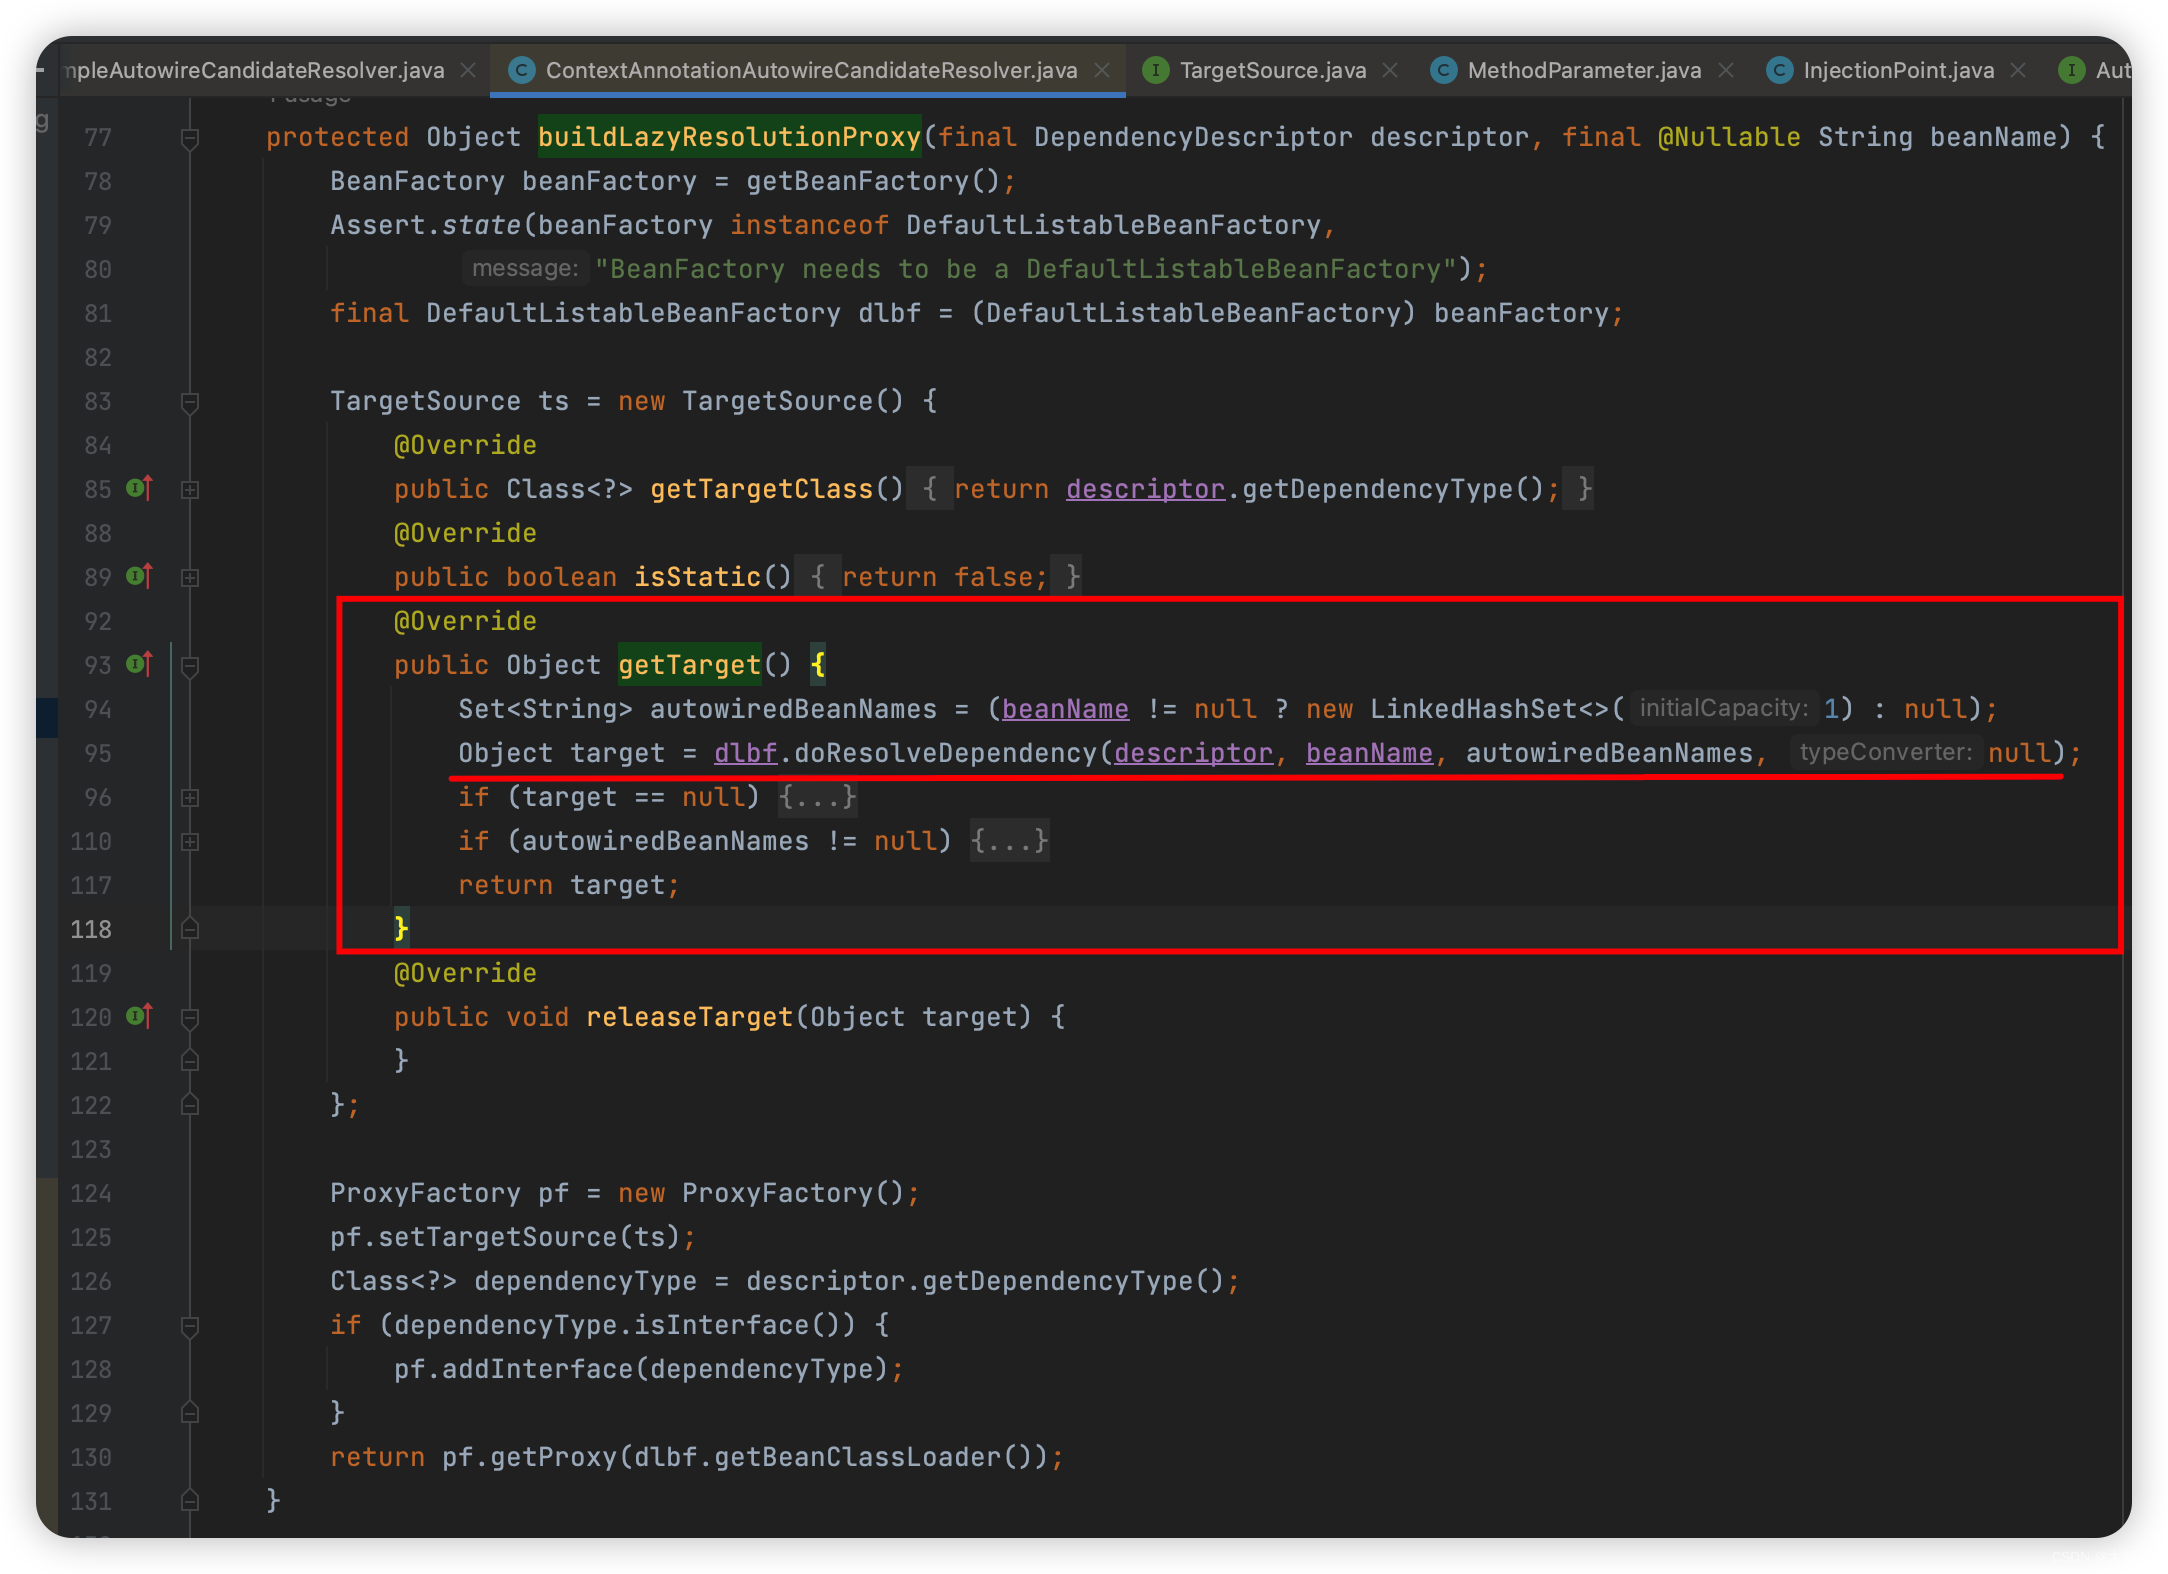Click the implements-method gutter icon on line 85

139,488
